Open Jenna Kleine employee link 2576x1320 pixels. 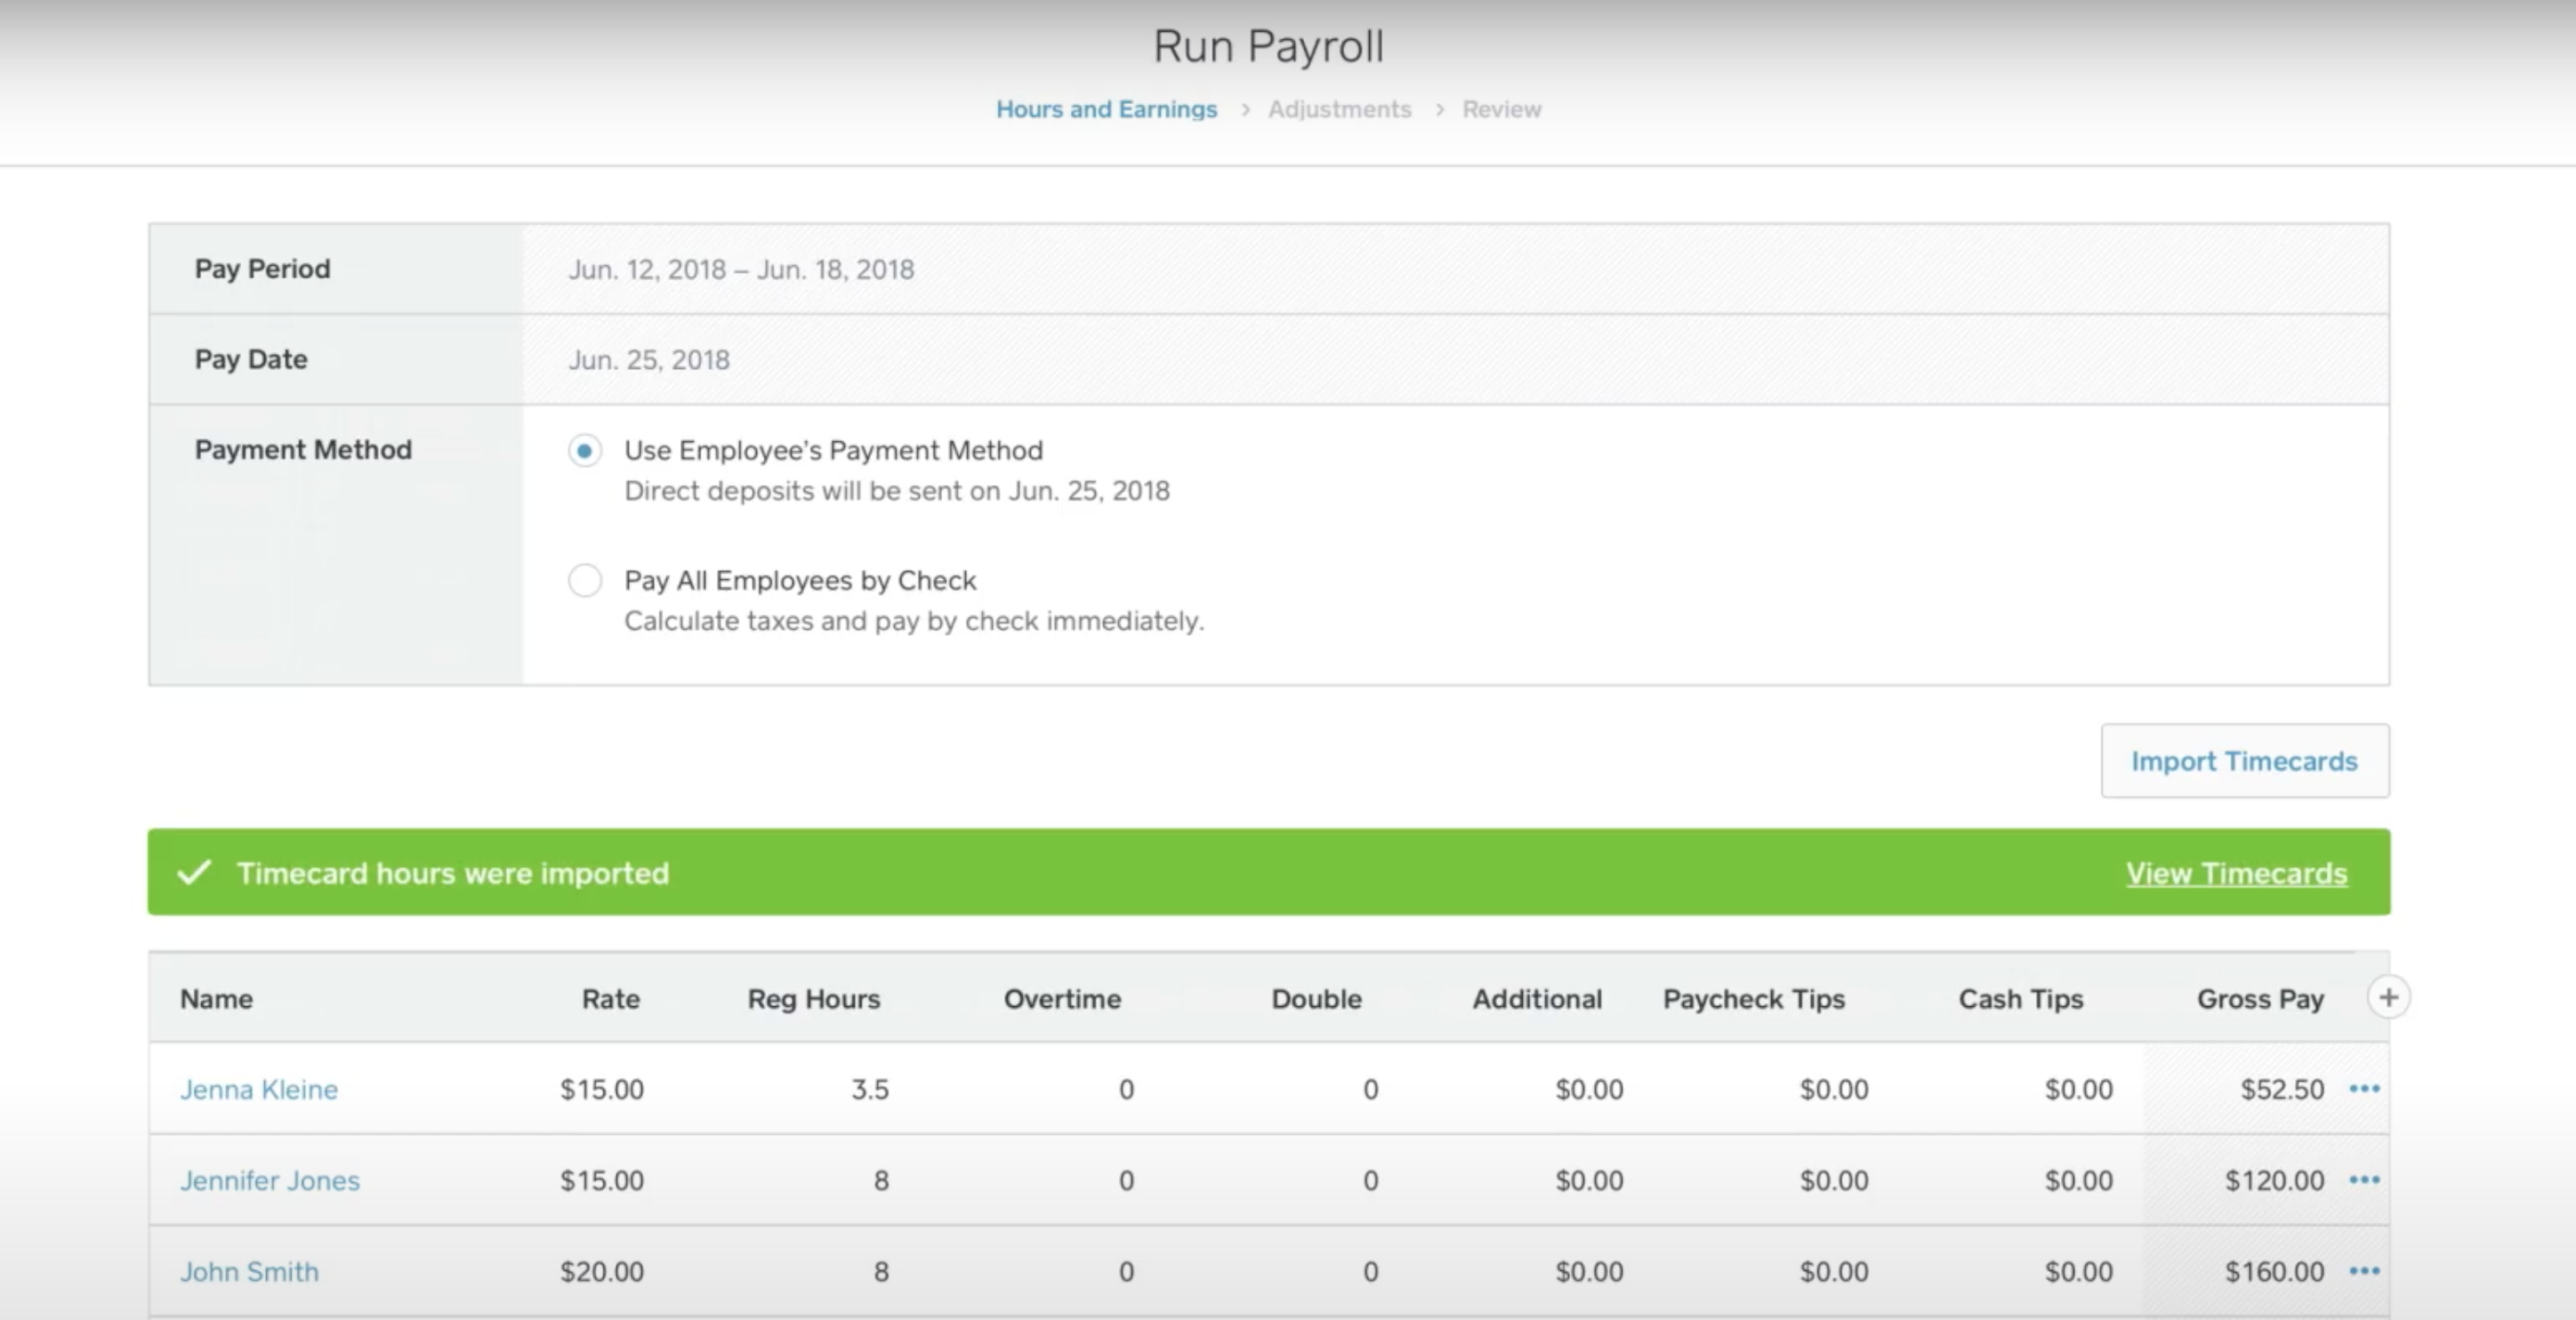259,1089
